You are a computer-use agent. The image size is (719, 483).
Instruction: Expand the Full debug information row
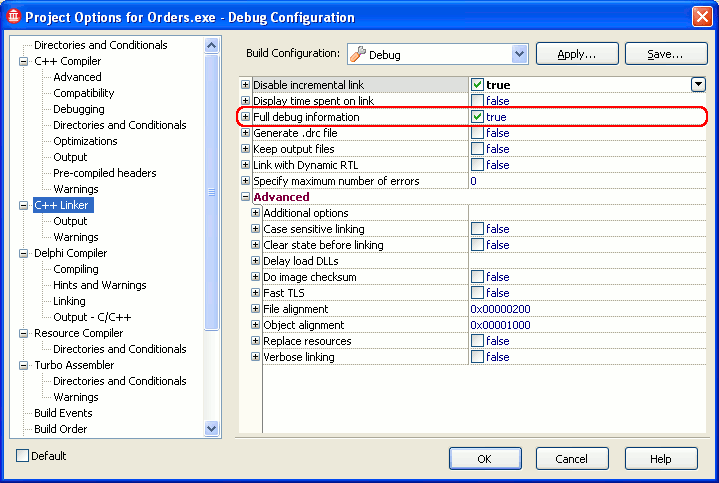(246, 117)
